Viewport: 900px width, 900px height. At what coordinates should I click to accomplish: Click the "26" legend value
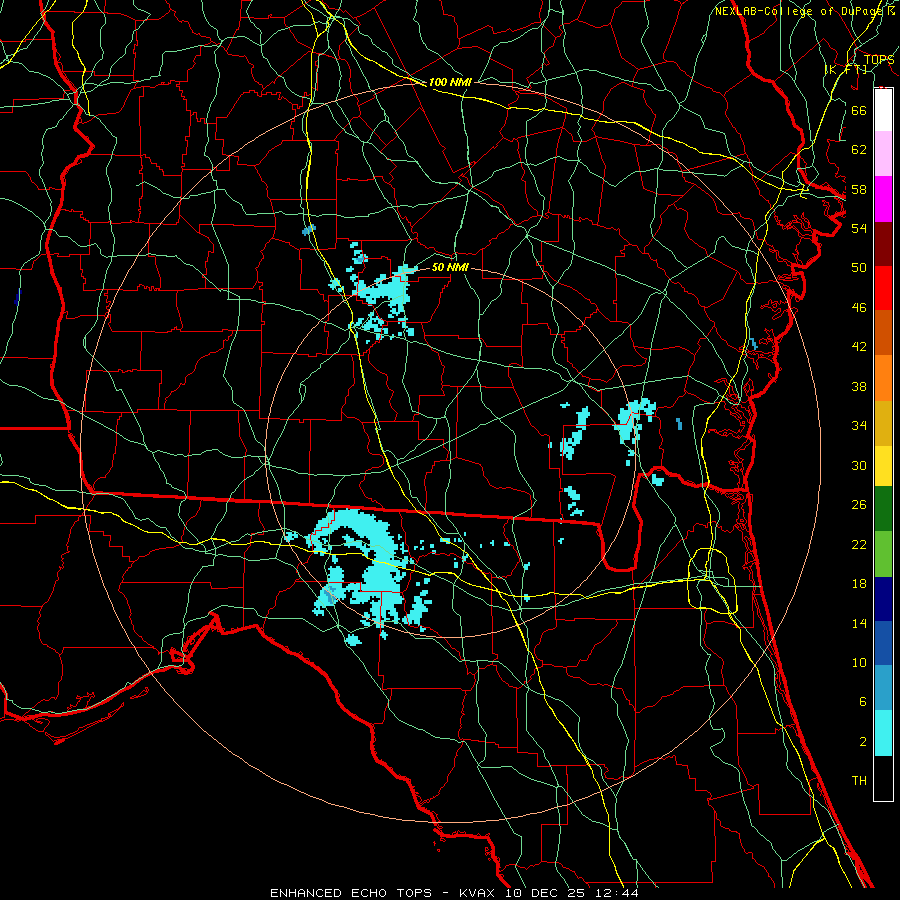tap(859, 505)
